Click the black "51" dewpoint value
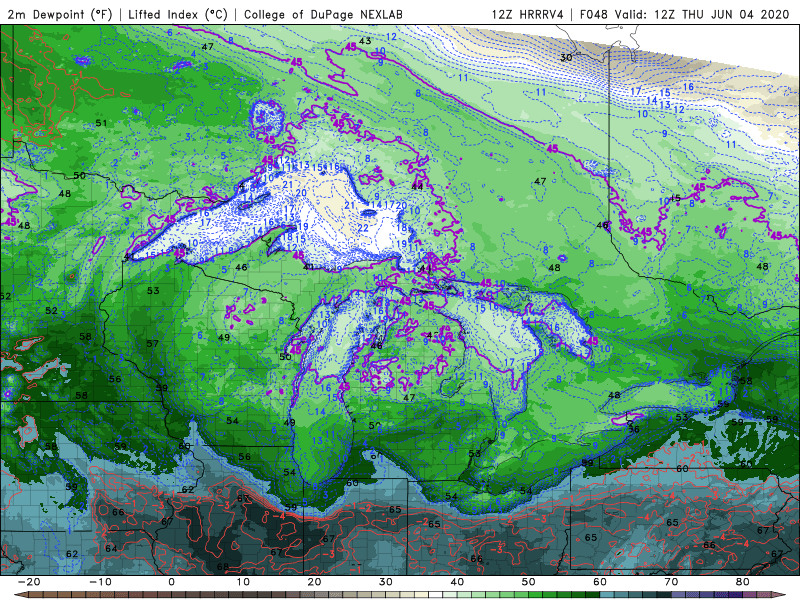The image size is (800, 600). [102, 123]
